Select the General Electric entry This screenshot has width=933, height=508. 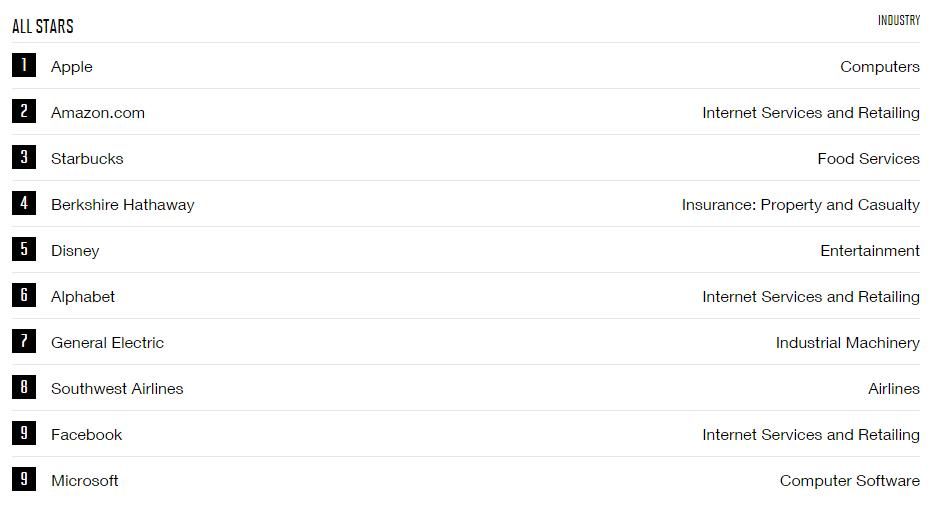pos(107,343)
